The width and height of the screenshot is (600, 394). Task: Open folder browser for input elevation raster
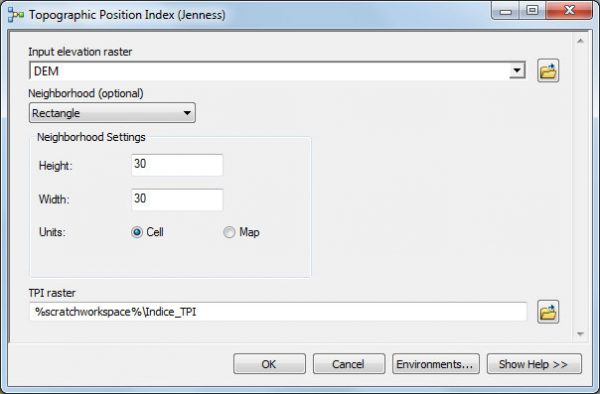click(x=548, y=71)
